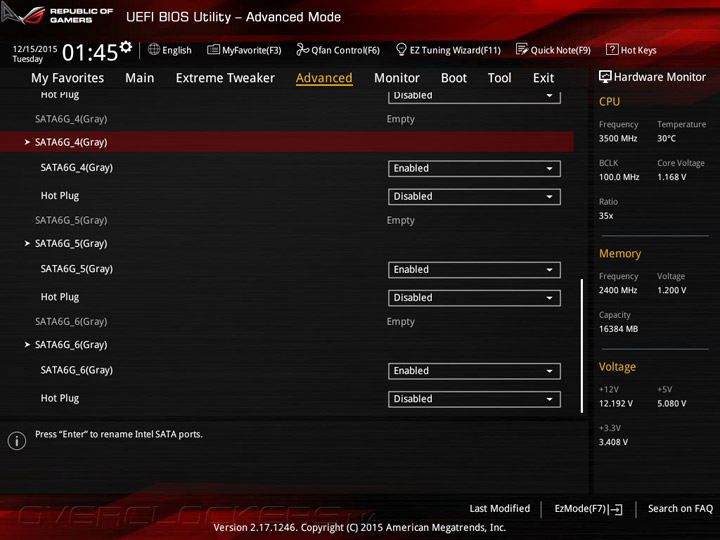The width and height of the screenshot is (720, 540).
Task: Click the Ratio value 35x
Action: click(606, 216)
